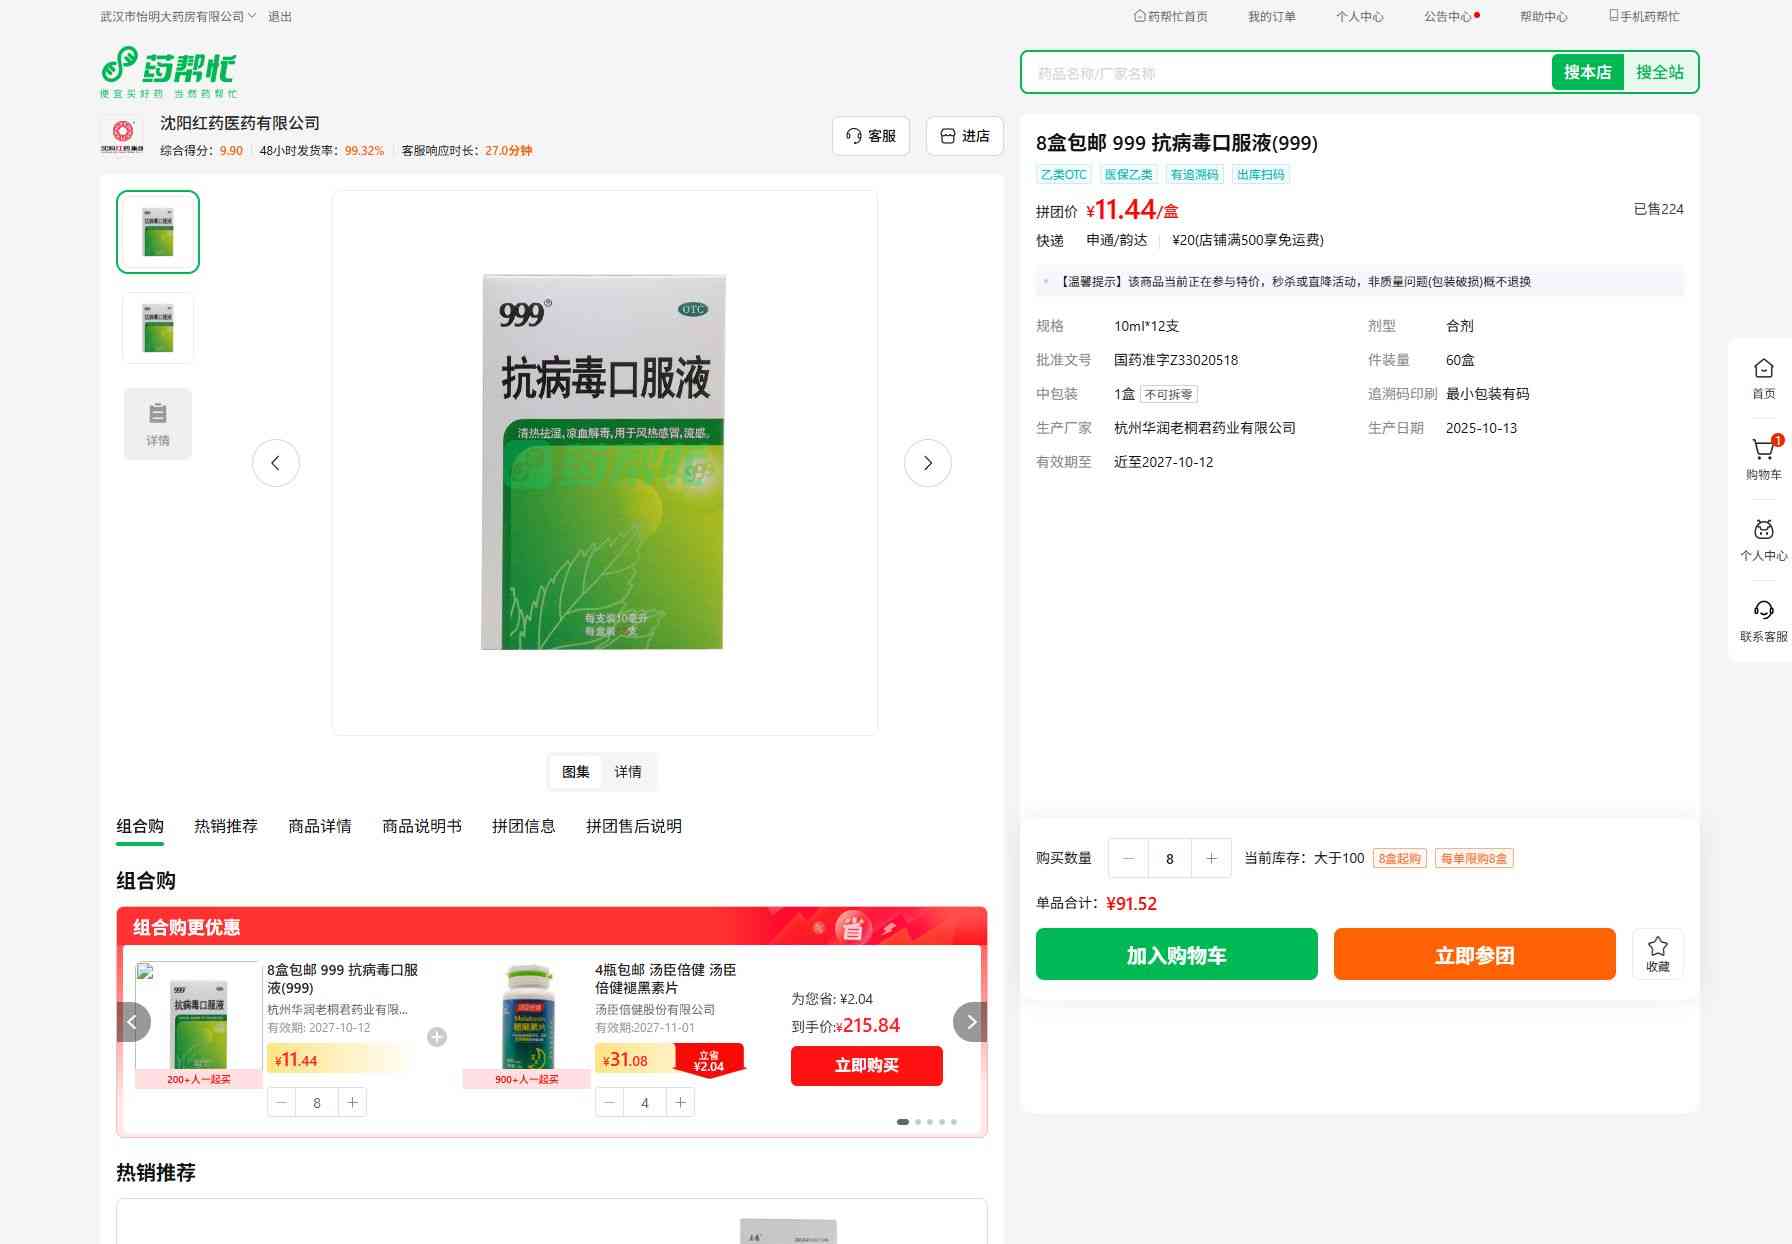Viewport: 1792px width, 1244px height.
Task: Click the shopping cart icon in sidebar
Action: coord(1763,451)
